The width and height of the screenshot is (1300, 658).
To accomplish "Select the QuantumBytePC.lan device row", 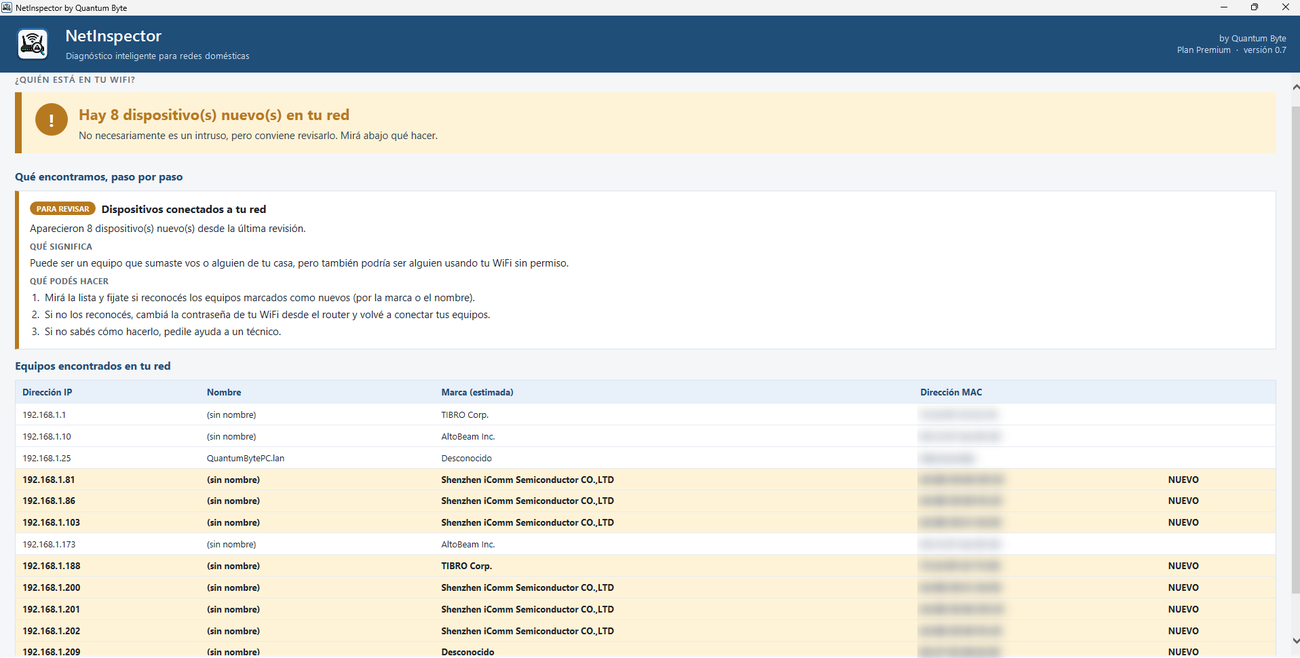I will (645, 458).
